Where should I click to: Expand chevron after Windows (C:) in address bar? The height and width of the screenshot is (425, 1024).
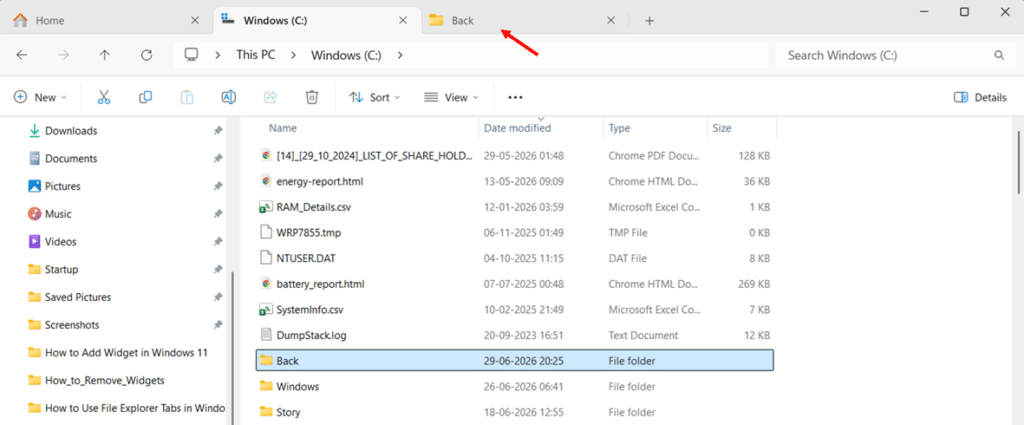click(400, 55)
